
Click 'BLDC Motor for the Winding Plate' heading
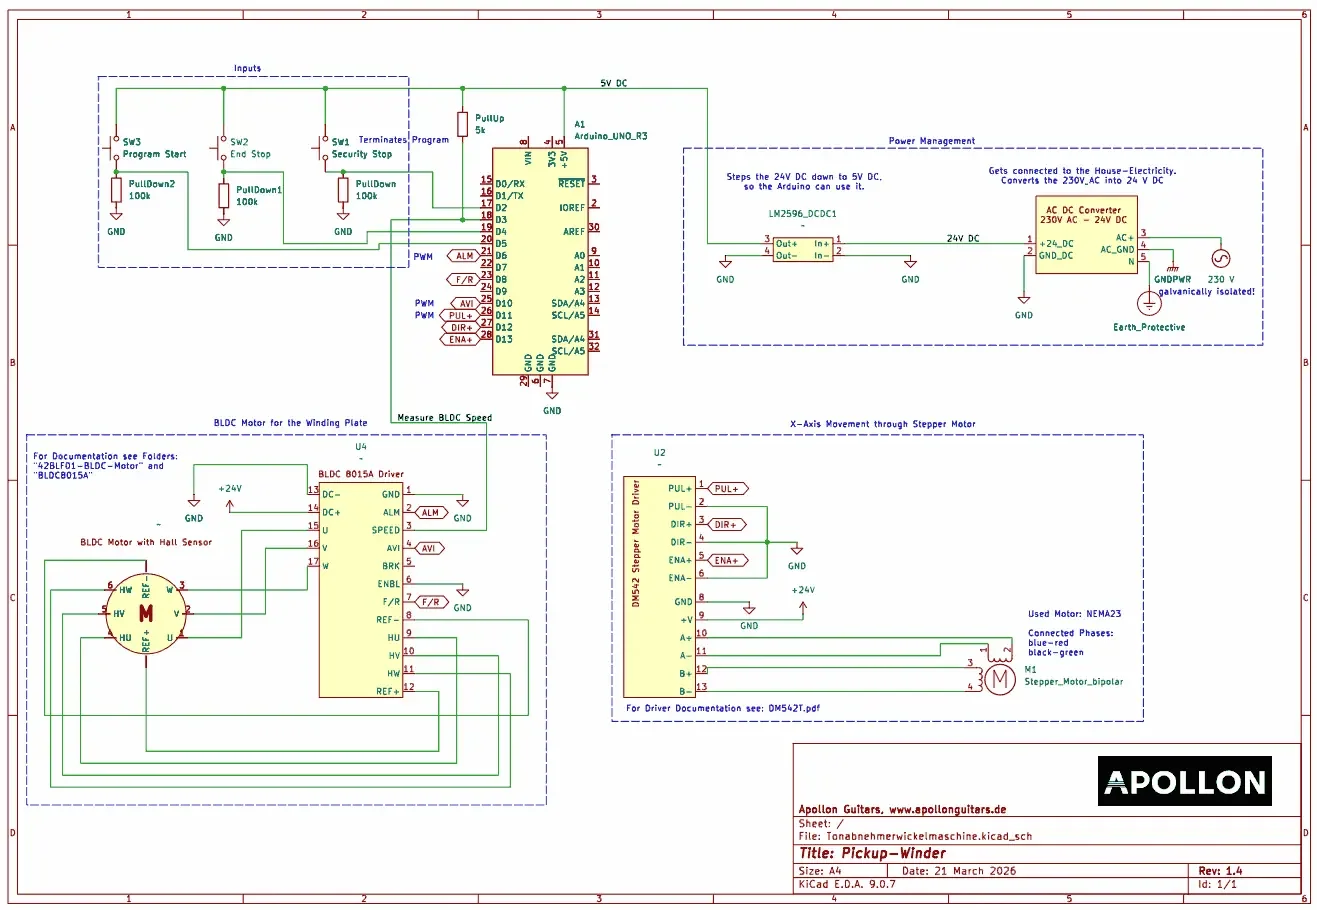coord(290,423)
